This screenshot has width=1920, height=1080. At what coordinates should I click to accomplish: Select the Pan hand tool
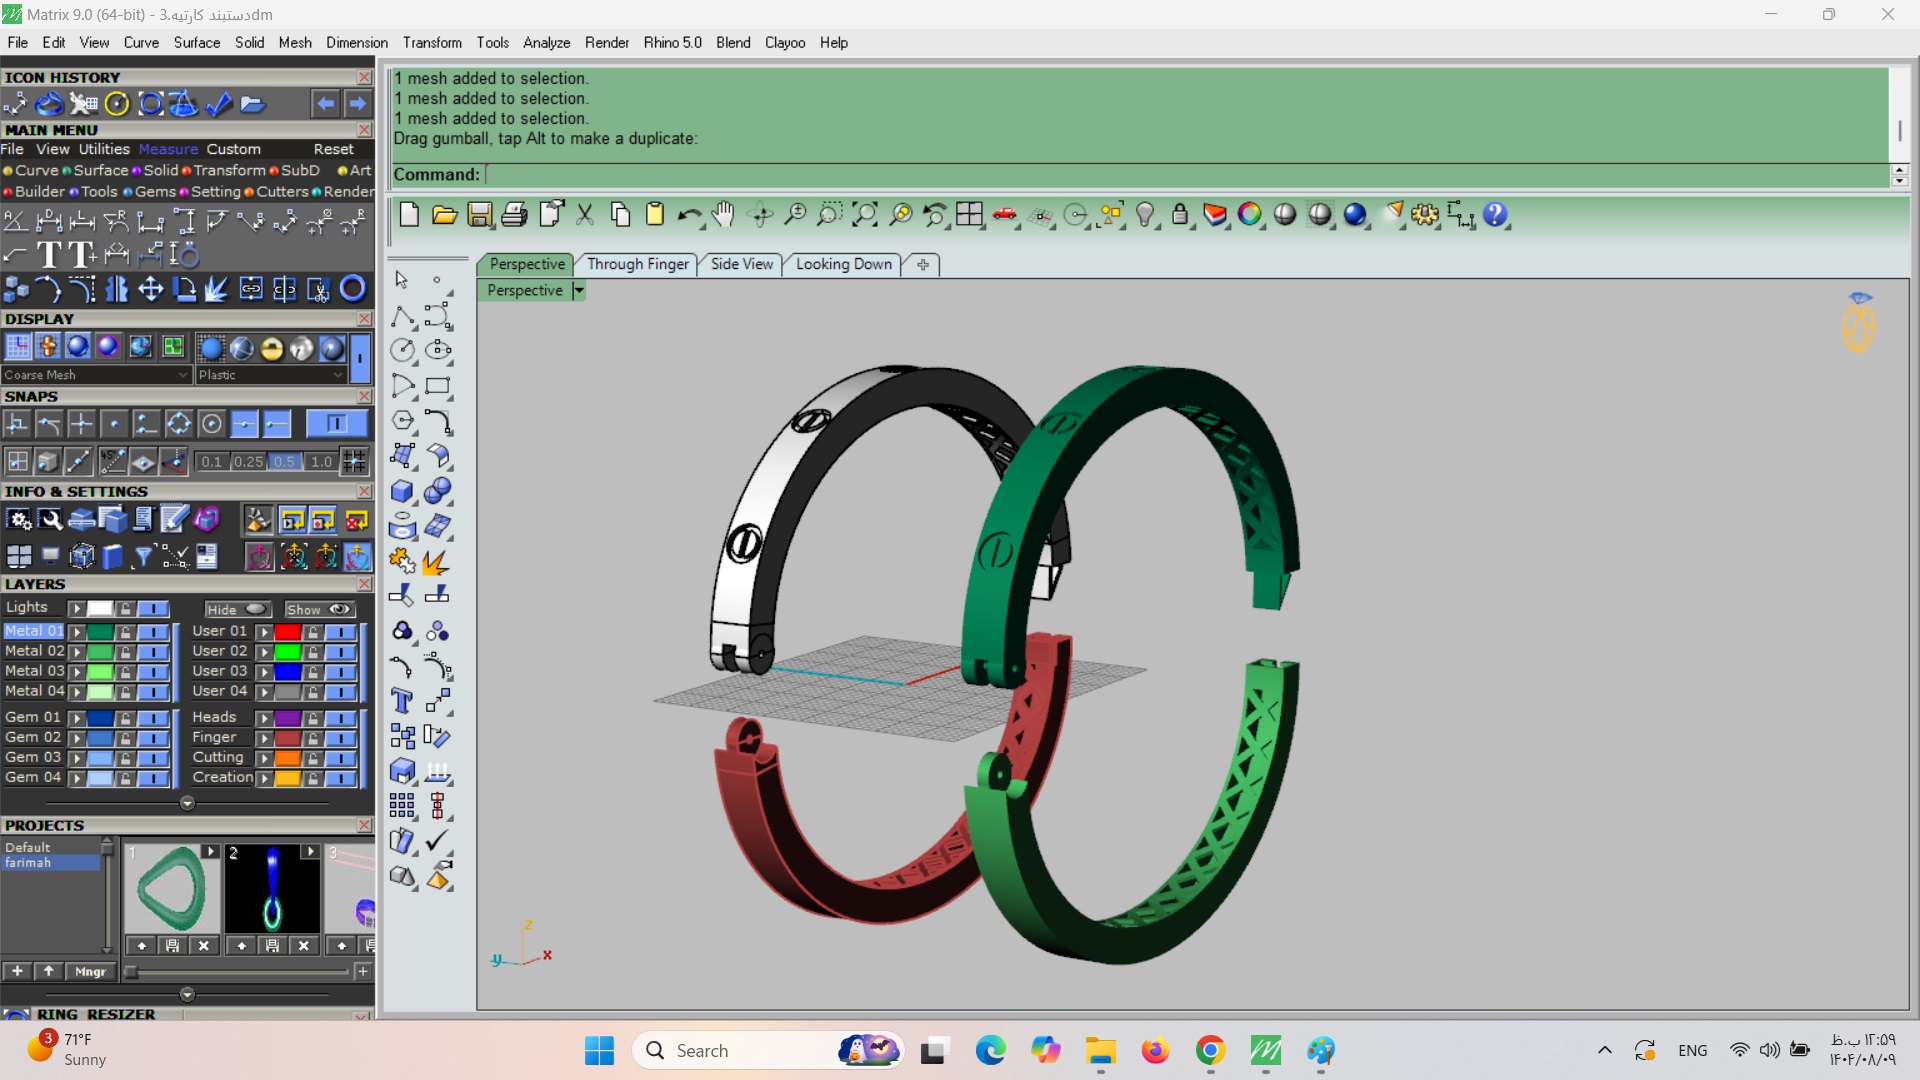pos(723,214)
